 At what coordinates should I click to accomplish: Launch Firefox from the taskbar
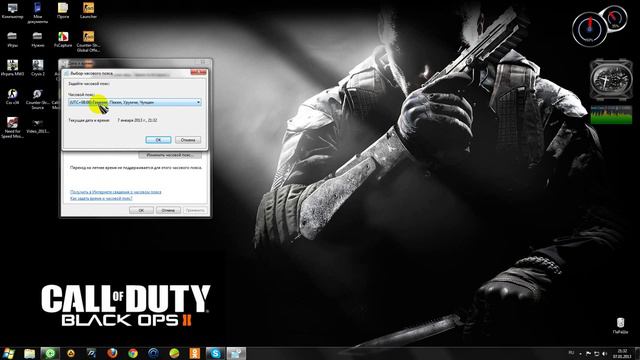(112, 353)
